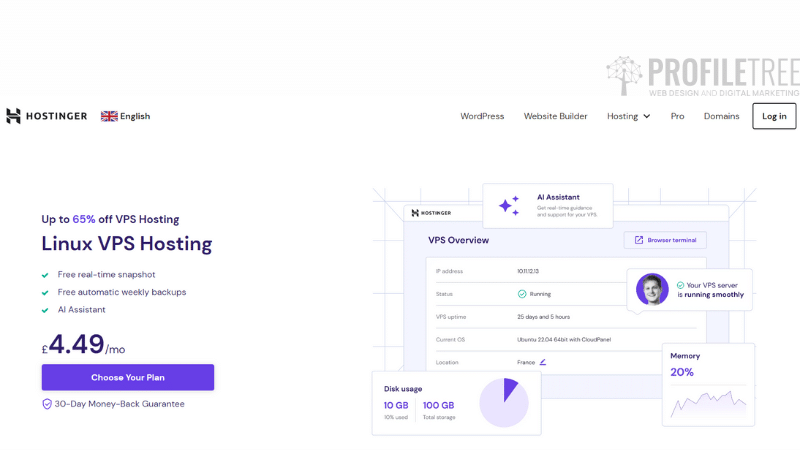Click the Hosting chevron arrow

coord(647,116)
